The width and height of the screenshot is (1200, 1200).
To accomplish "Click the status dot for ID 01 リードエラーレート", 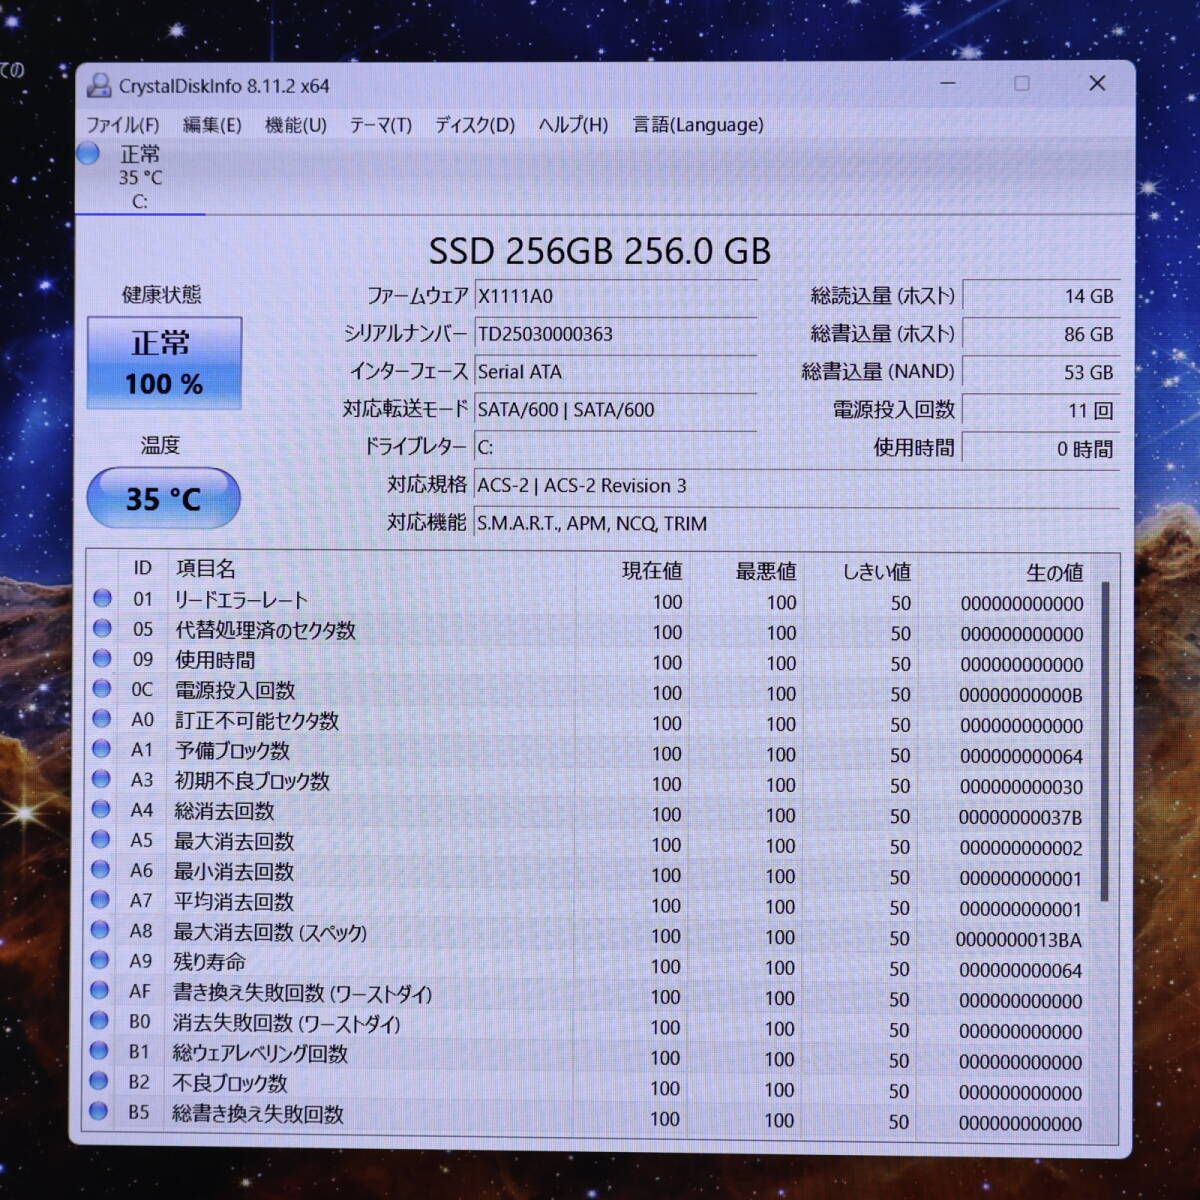I will [101, 598].
